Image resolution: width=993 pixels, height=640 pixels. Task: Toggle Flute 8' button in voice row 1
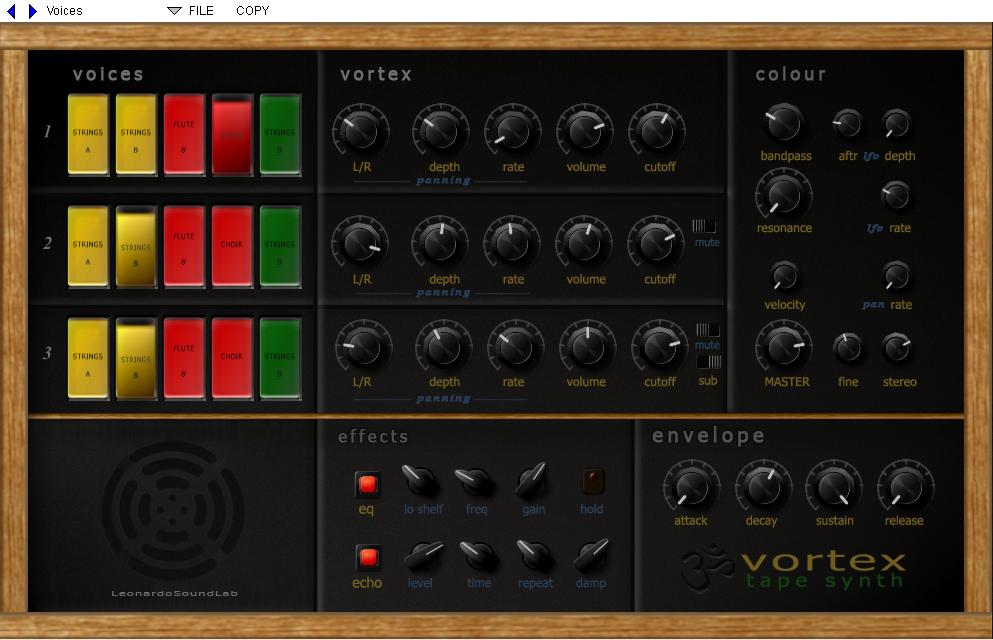(184, 134)
